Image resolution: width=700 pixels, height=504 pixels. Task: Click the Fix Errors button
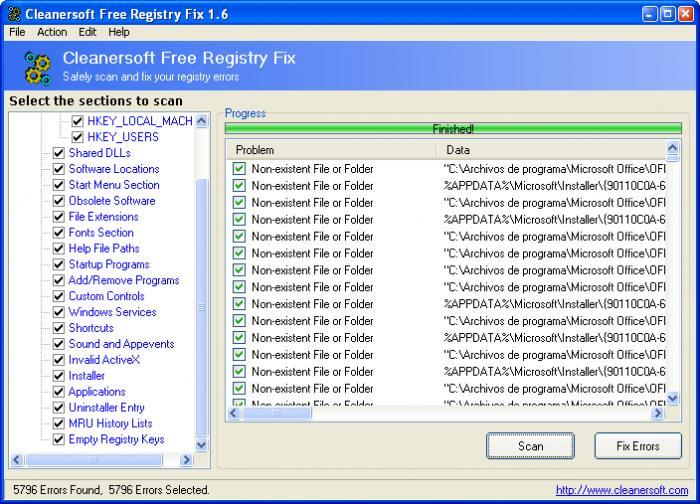click(638, 446)
